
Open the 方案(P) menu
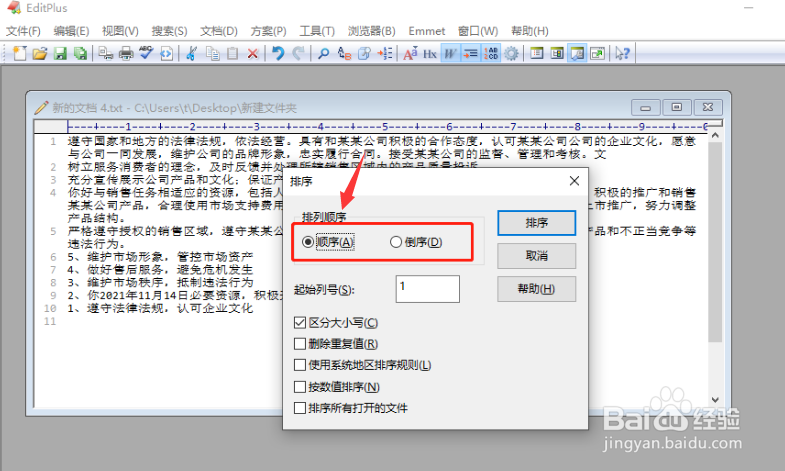click(x=268, y=31)
